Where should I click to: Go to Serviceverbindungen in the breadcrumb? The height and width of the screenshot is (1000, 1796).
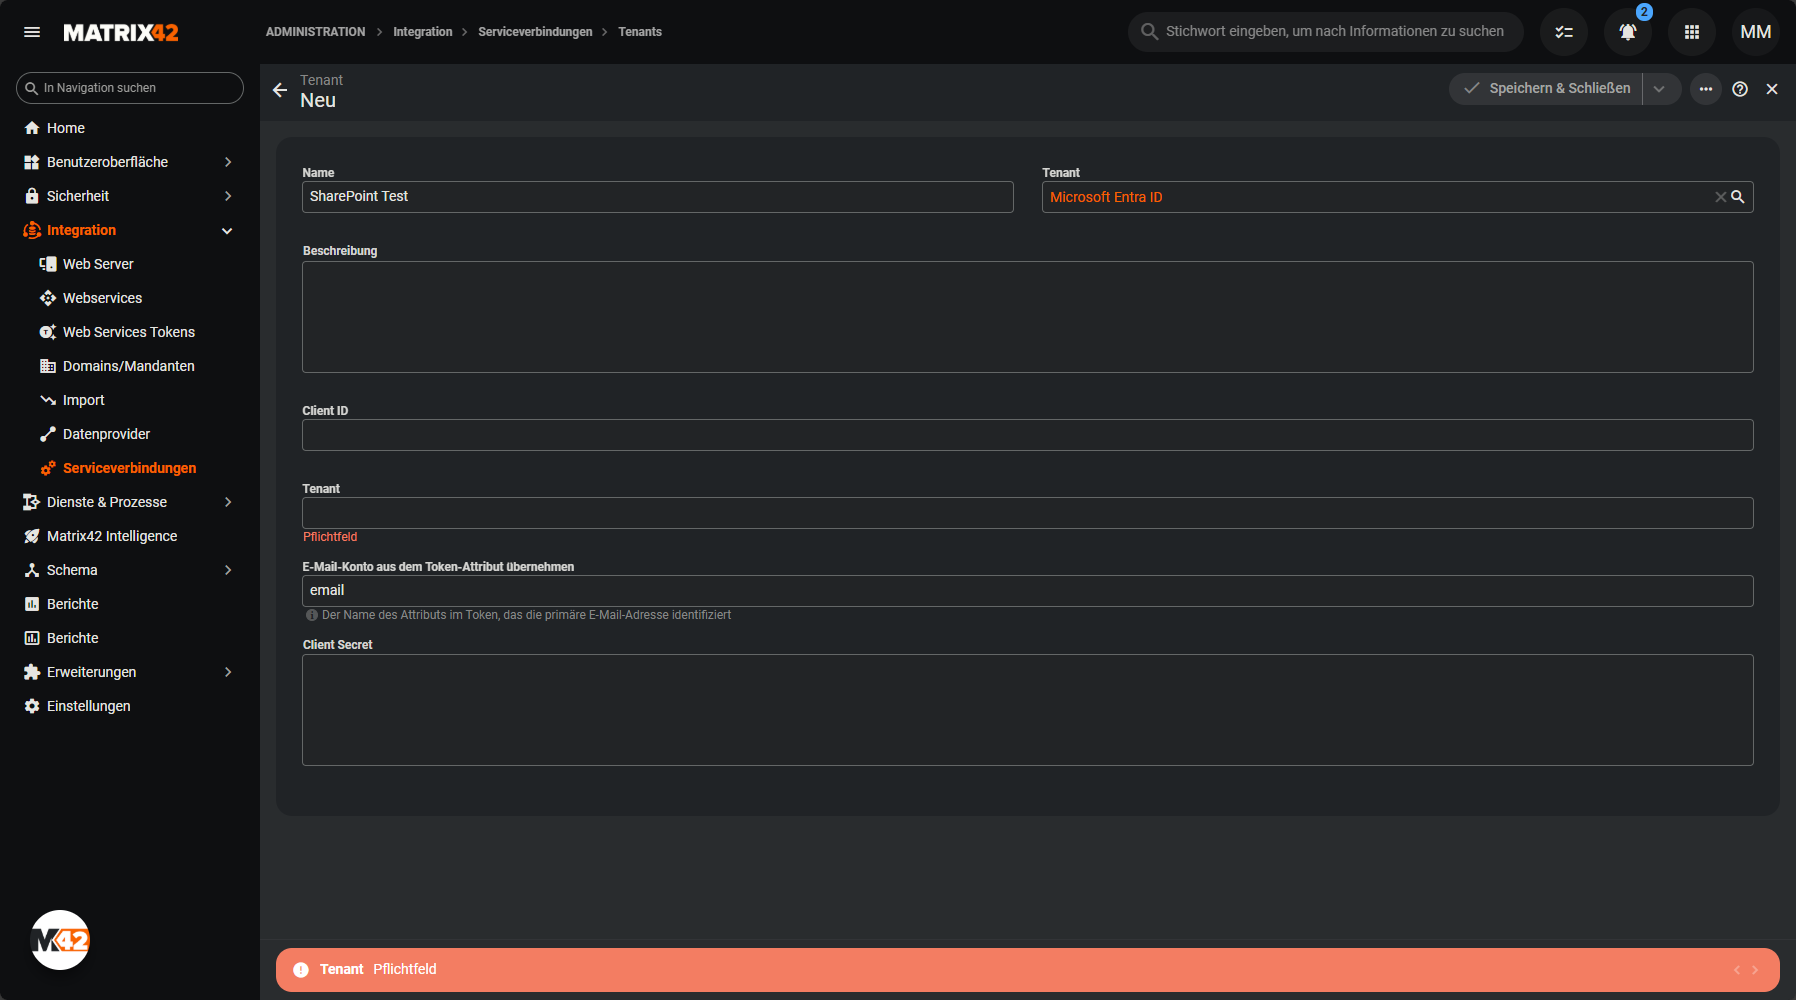(x=534, y=32)
